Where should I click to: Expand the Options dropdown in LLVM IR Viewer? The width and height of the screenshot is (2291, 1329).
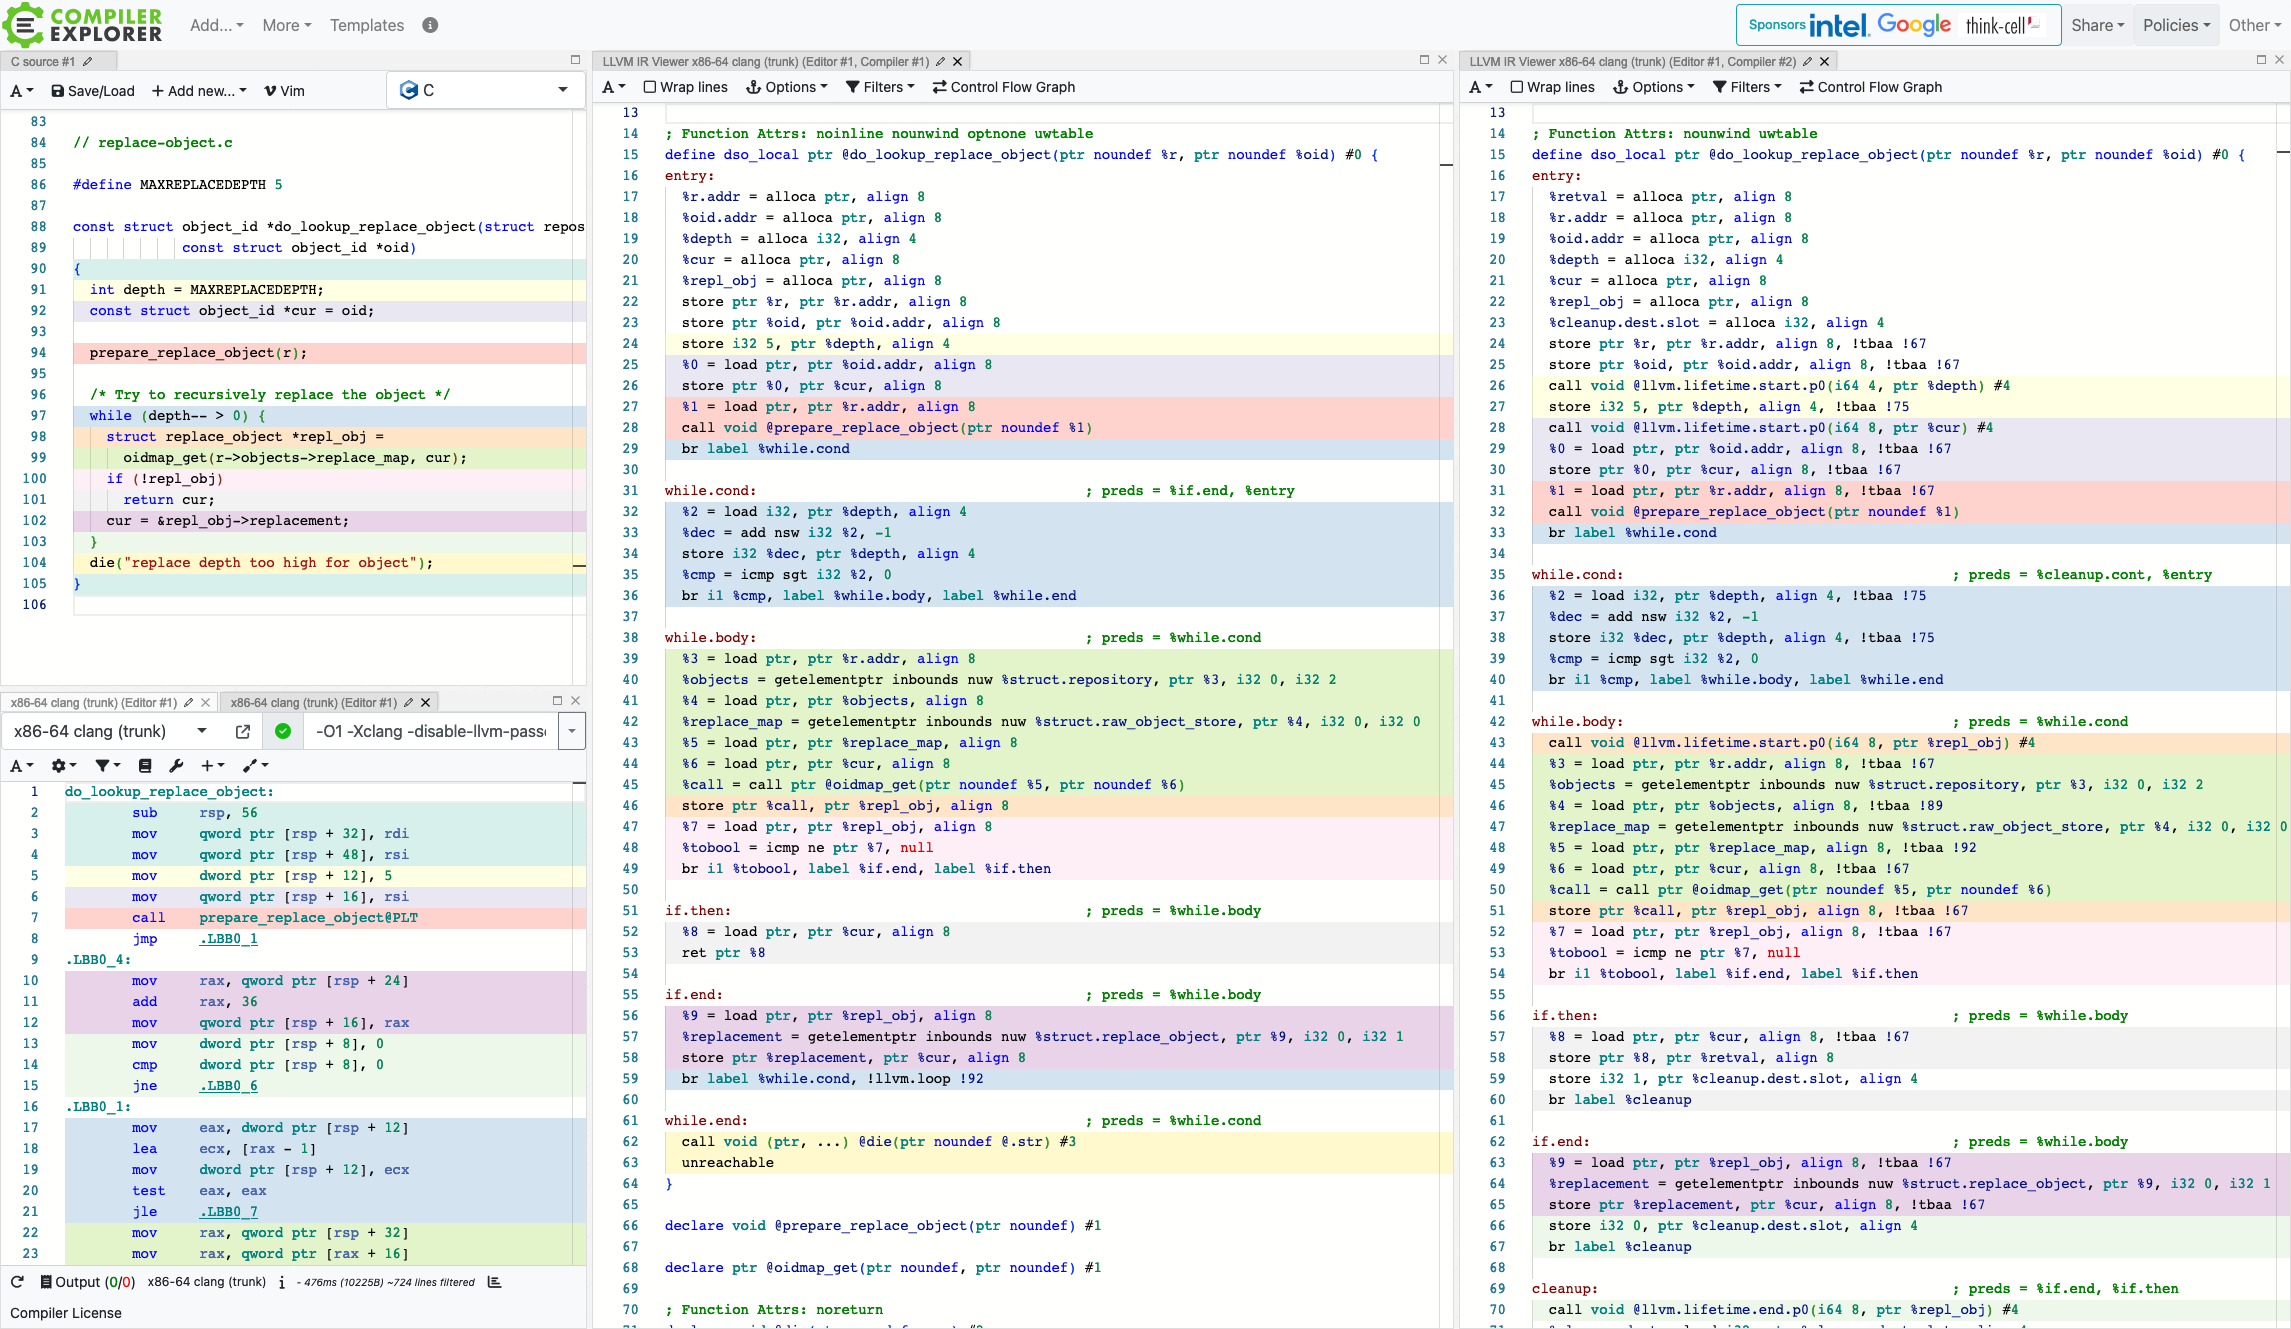[790, 89]
